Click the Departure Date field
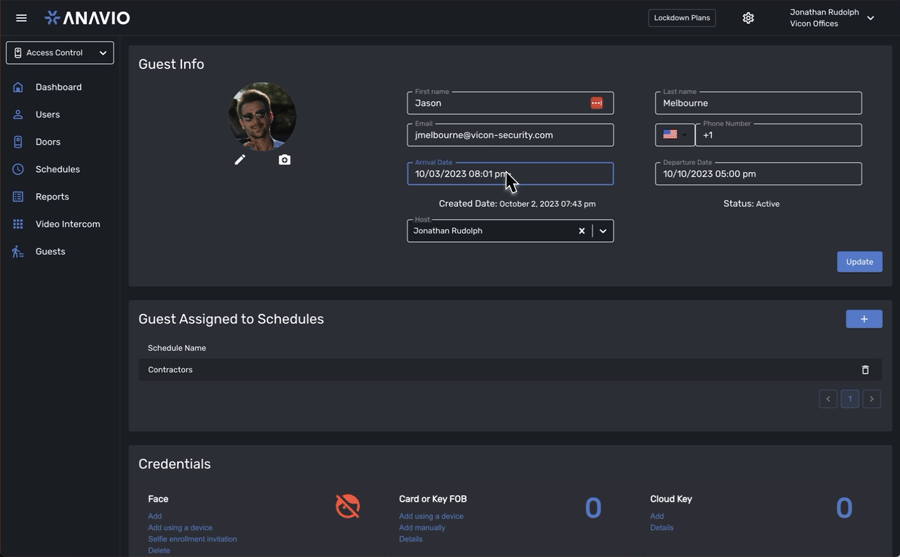The image size is (900, 557). [x=758, y=174]
